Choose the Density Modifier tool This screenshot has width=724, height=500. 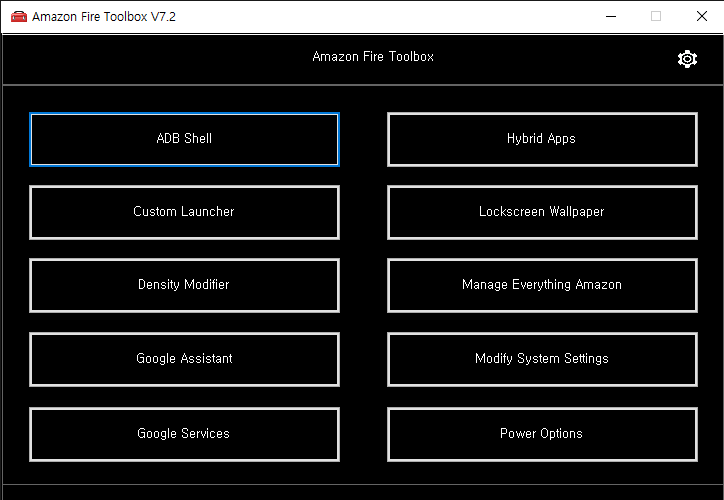[184, 285]
